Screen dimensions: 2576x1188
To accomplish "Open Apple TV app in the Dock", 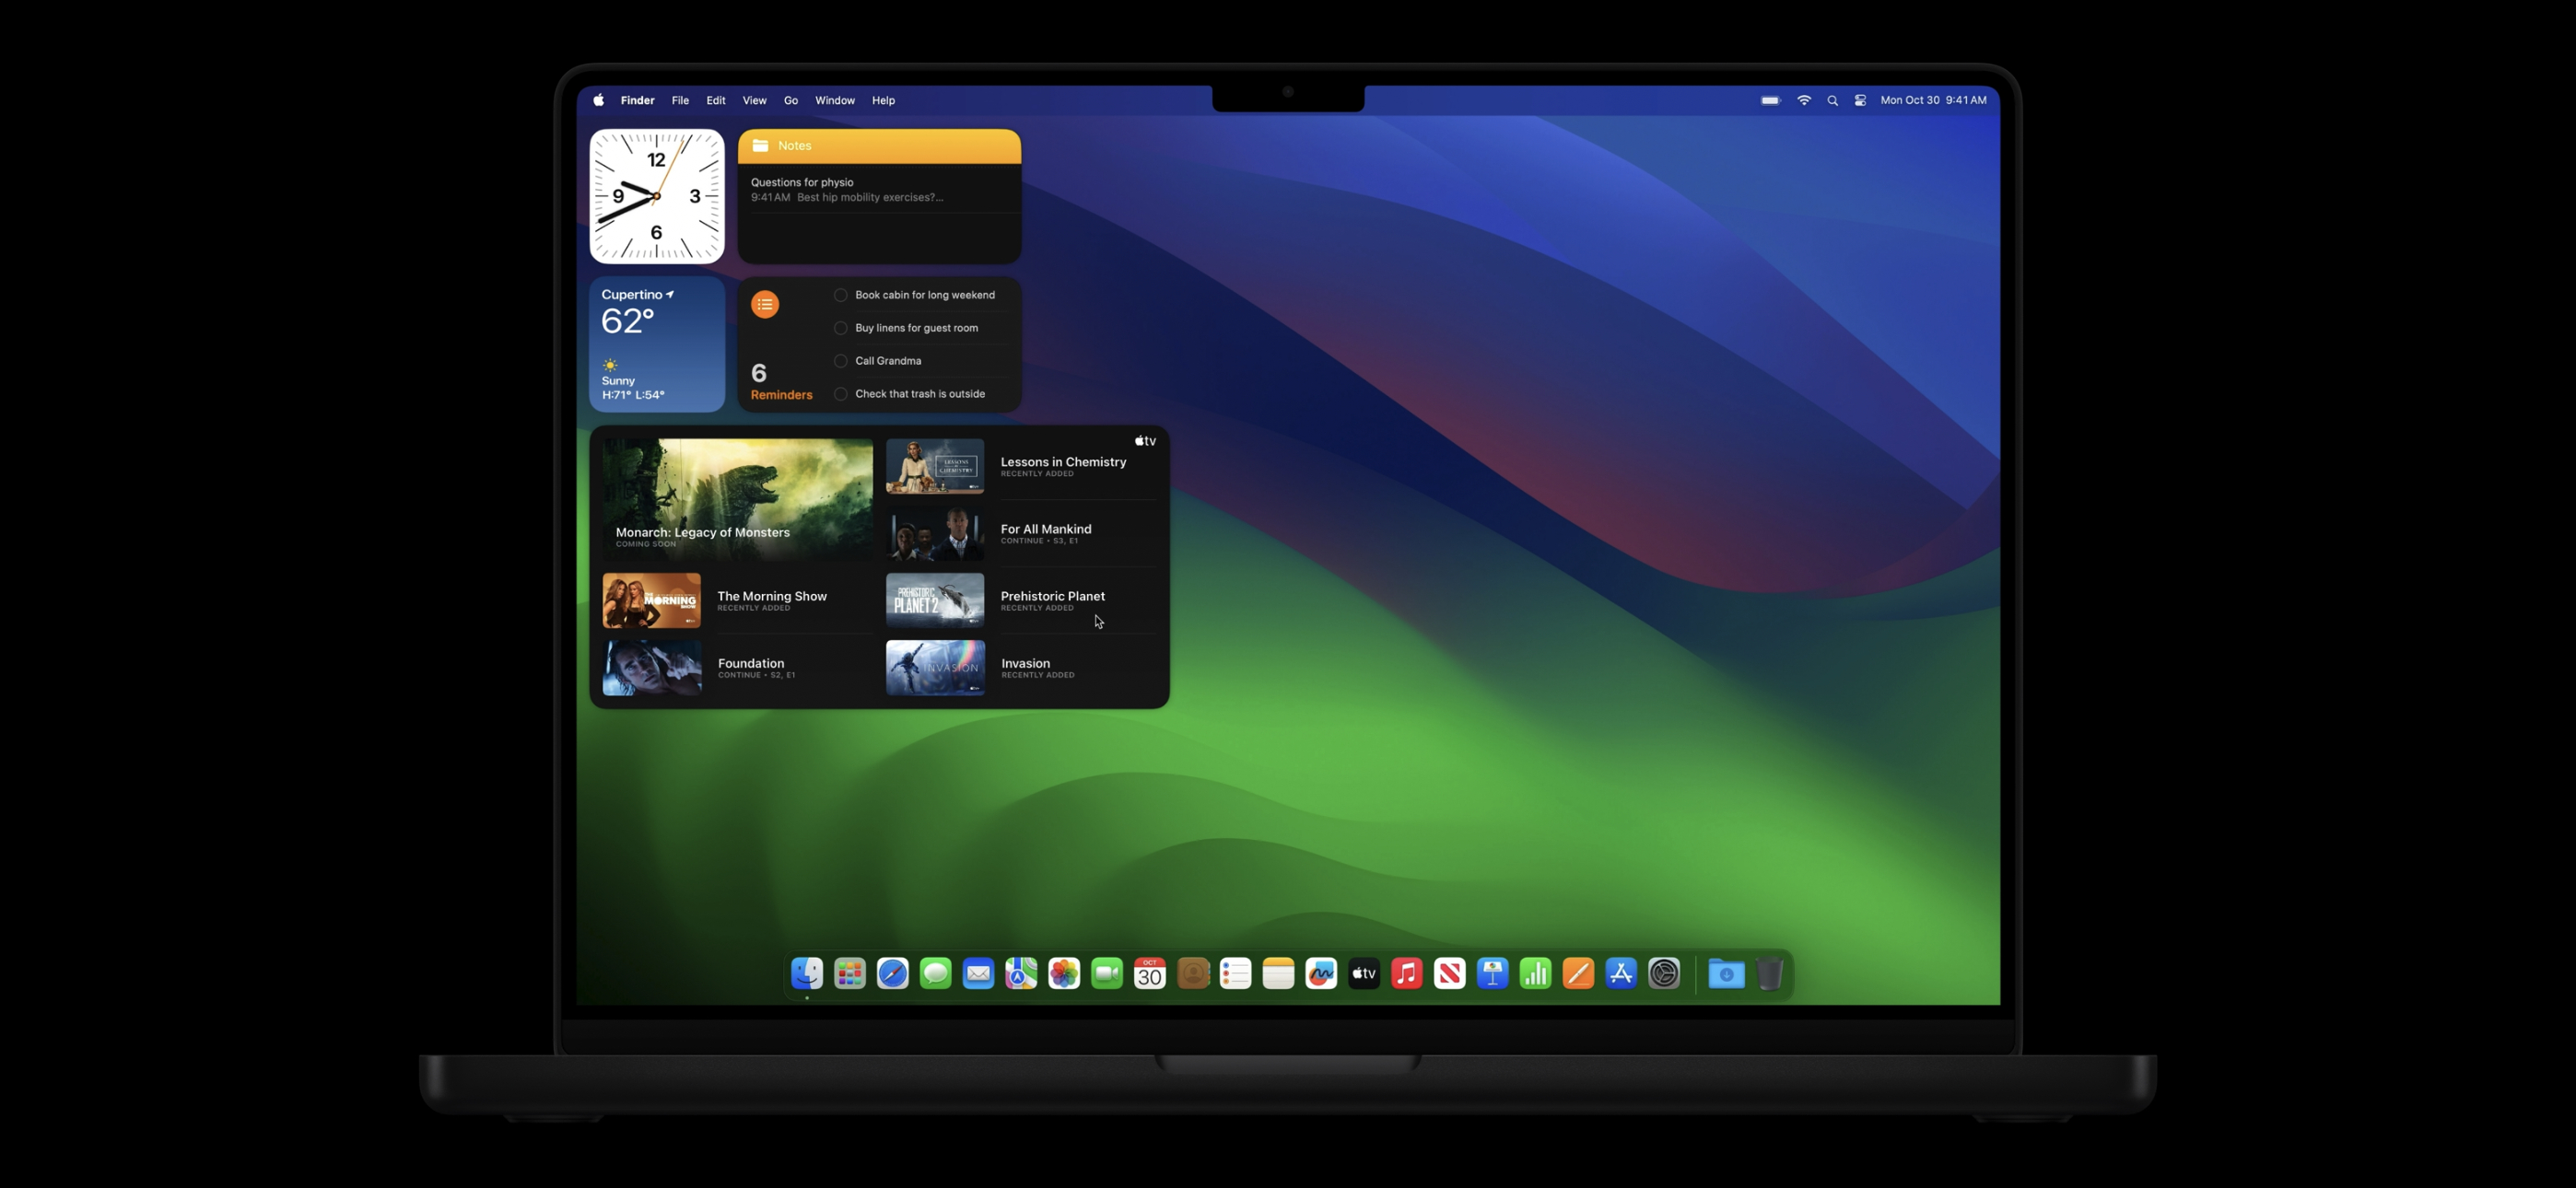I will [1364, 973].
